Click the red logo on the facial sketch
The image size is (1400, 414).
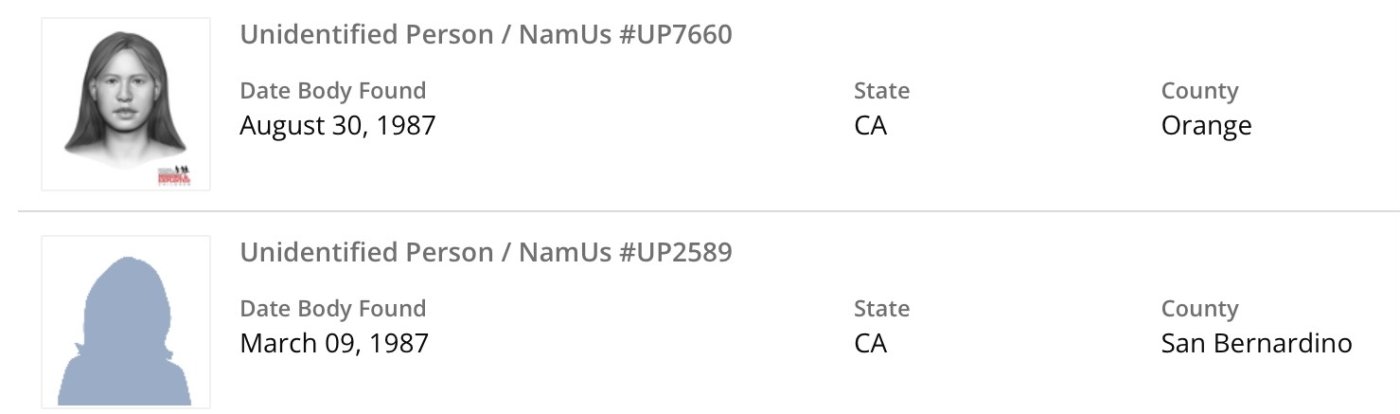click(173, 176)
